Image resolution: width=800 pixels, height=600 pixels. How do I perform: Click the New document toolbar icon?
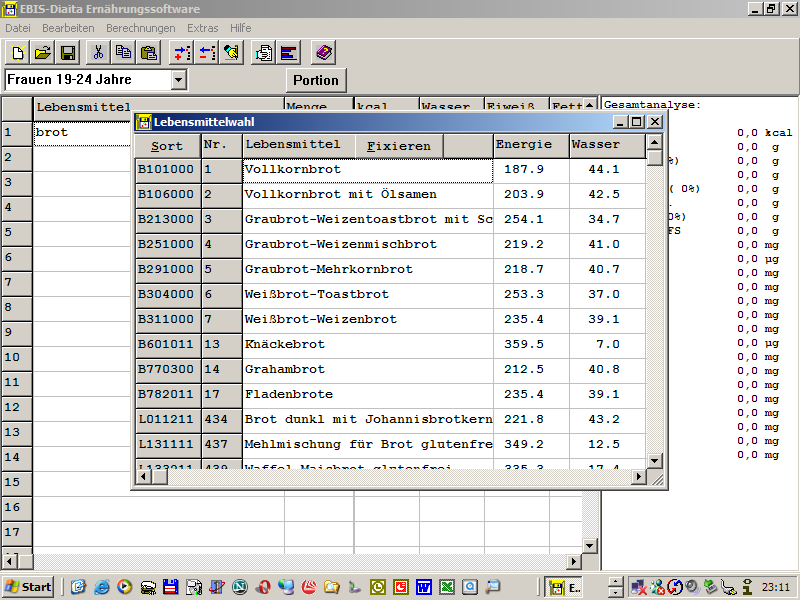[x=18, y=52]
